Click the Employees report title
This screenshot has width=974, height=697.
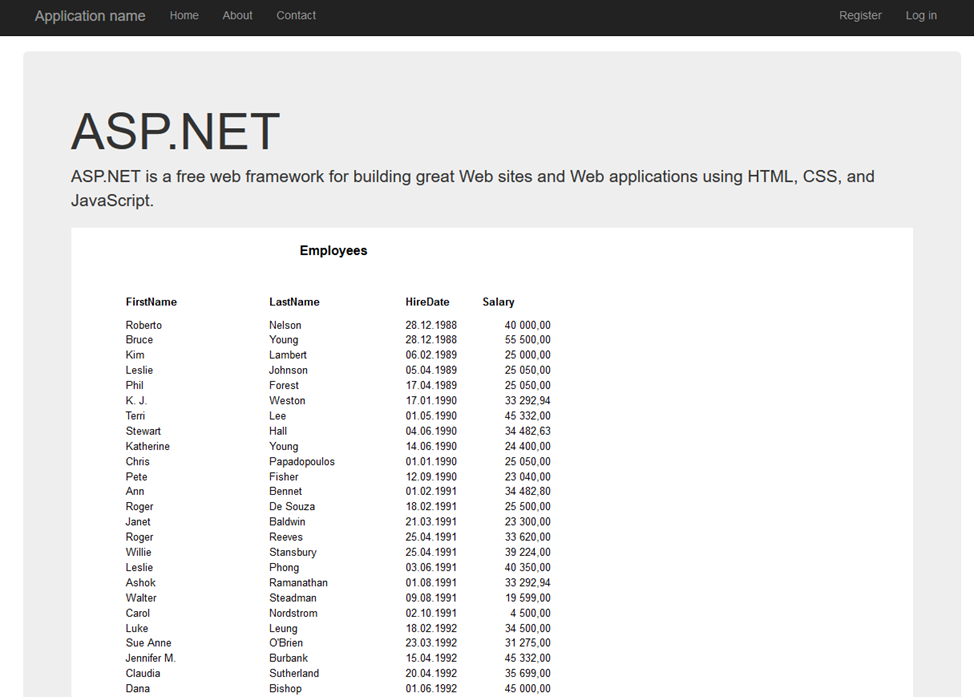click(334, 250)
